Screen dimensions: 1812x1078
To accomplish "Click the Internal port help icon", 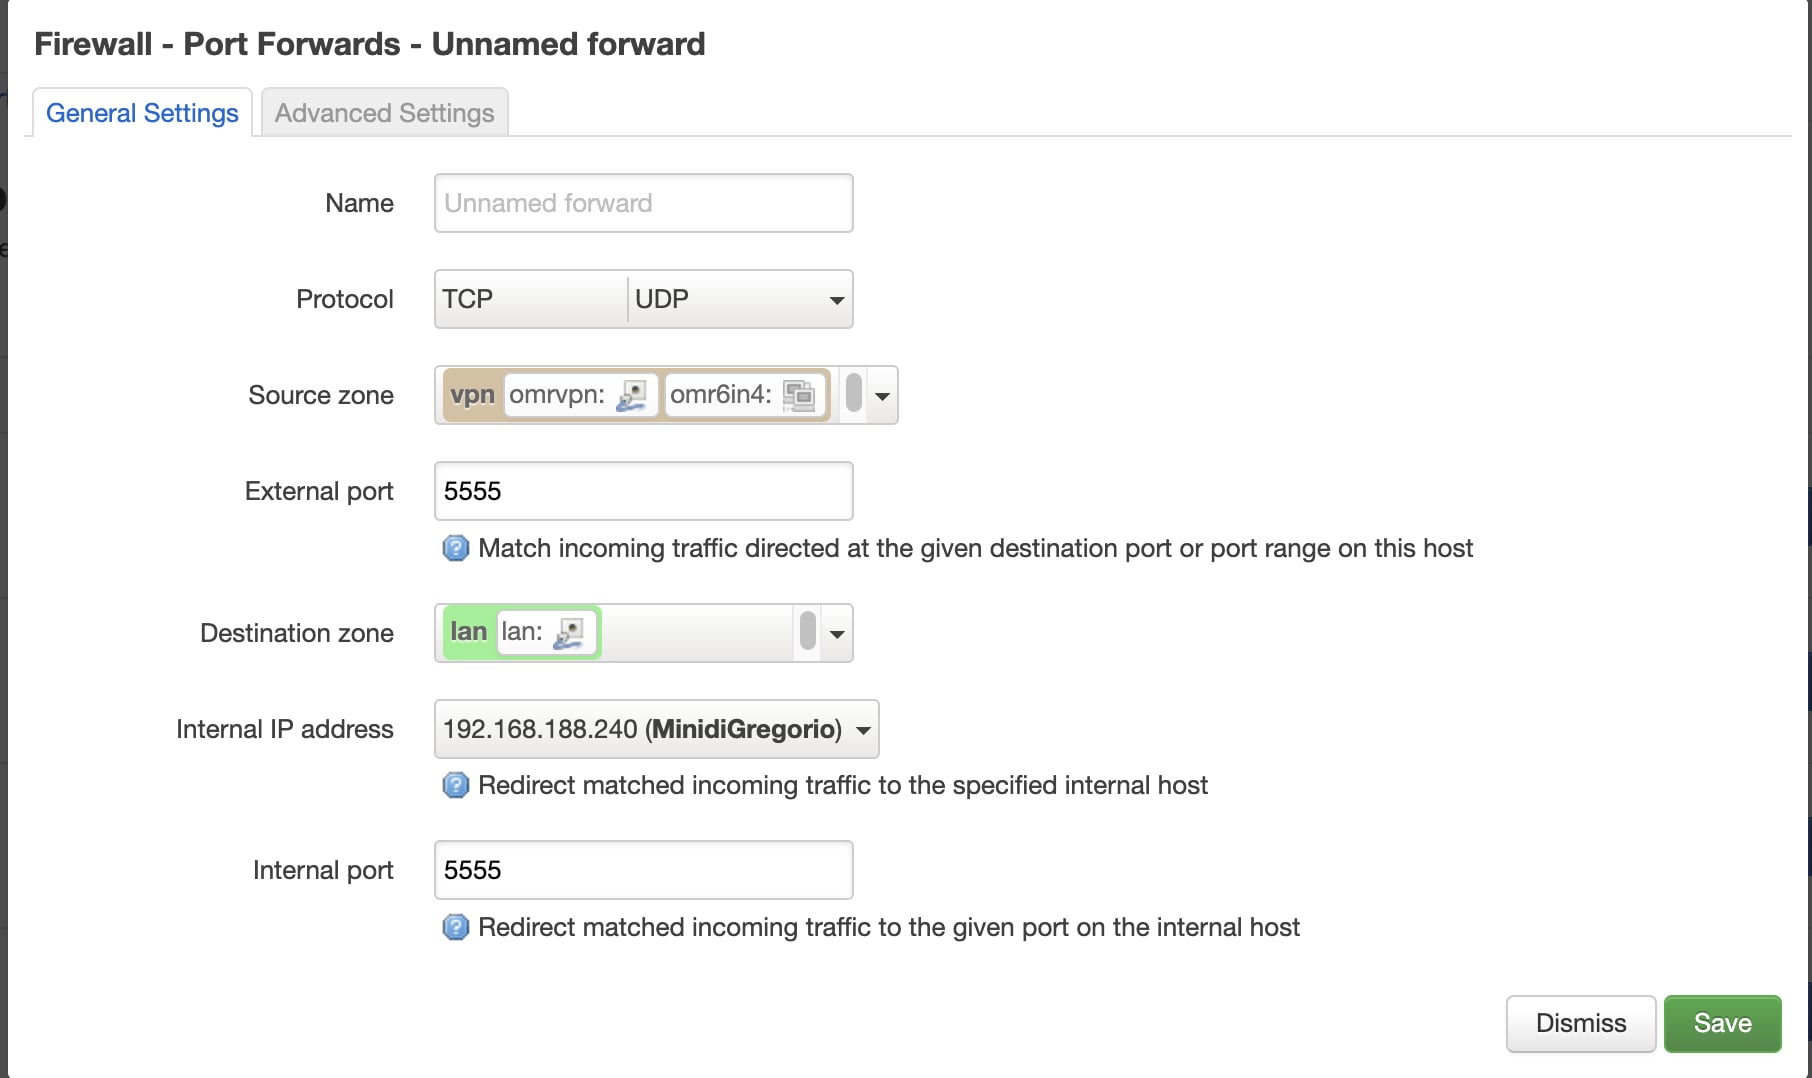I will 456,928.
